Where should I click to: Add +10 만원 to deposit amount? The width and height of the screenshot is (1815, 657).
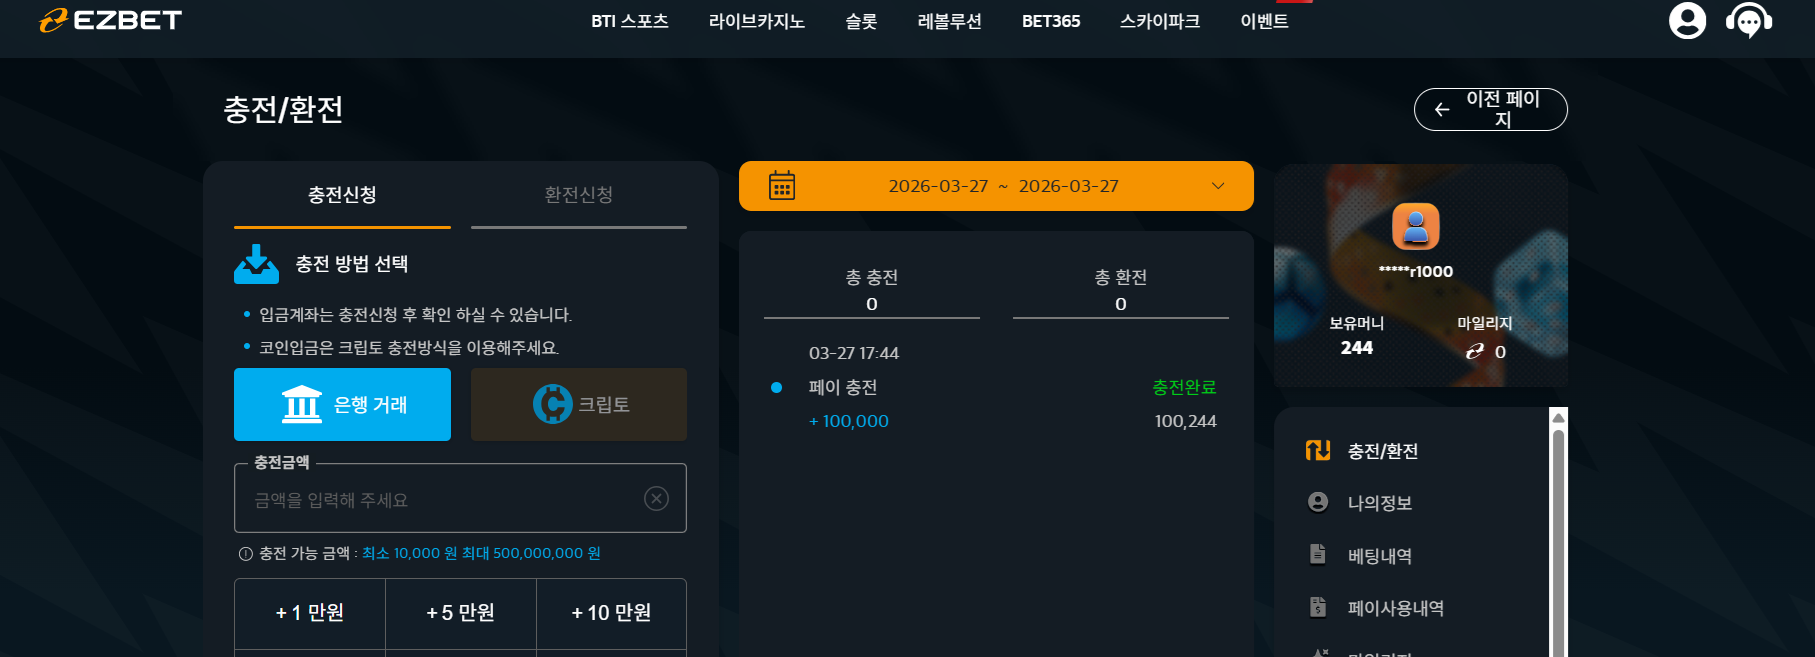611,612
